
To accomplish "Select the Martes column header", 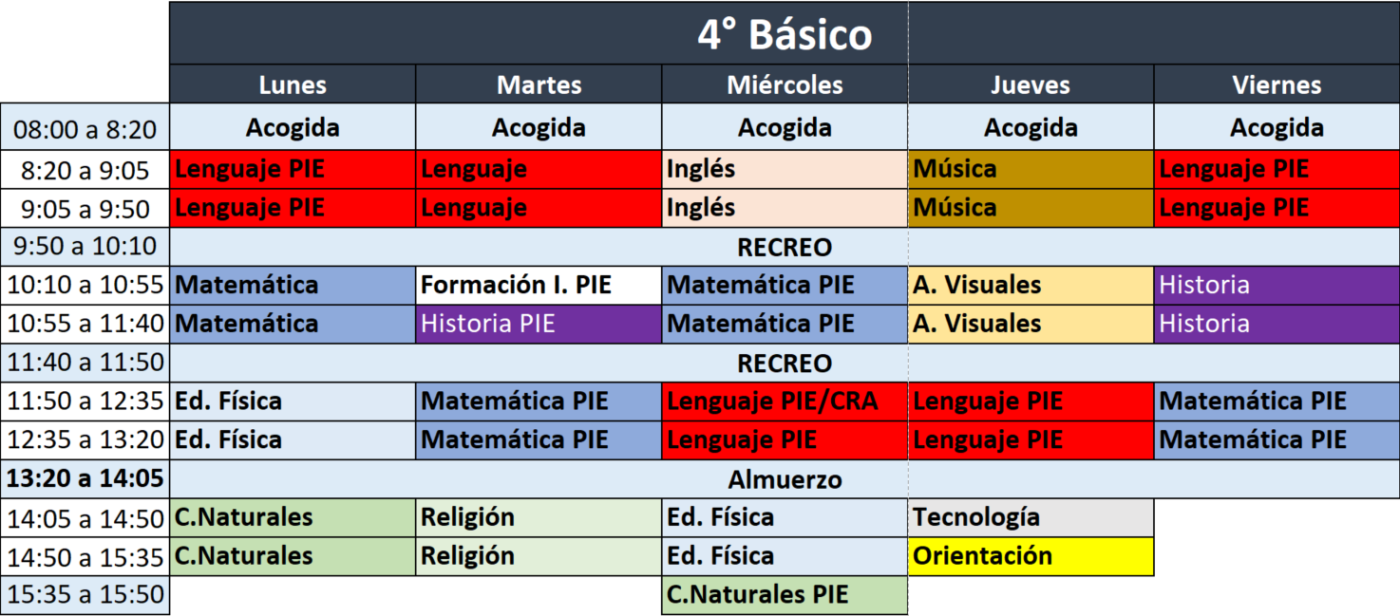I will click(x=538, y=85).
